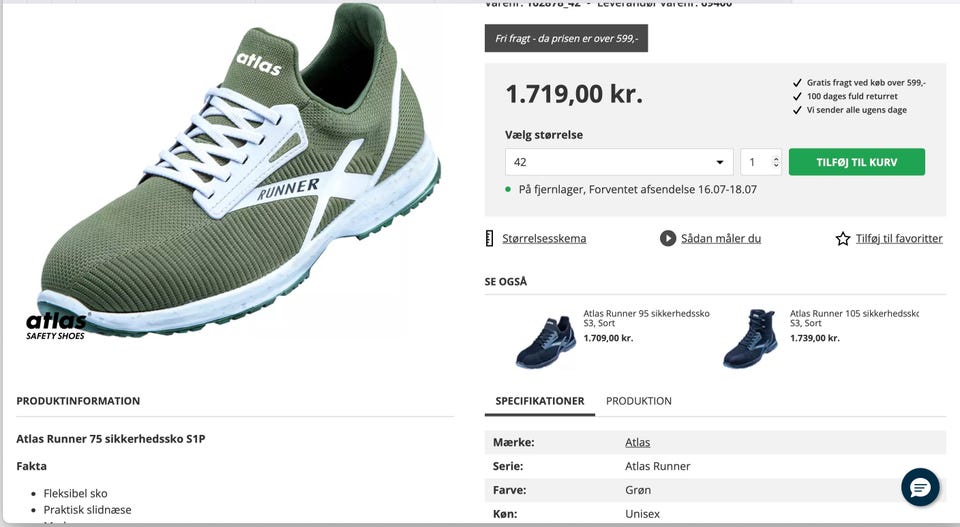The image size is (960, 527).
Task: Add product with Tilføj til kurv button
Action: [857, 162]
